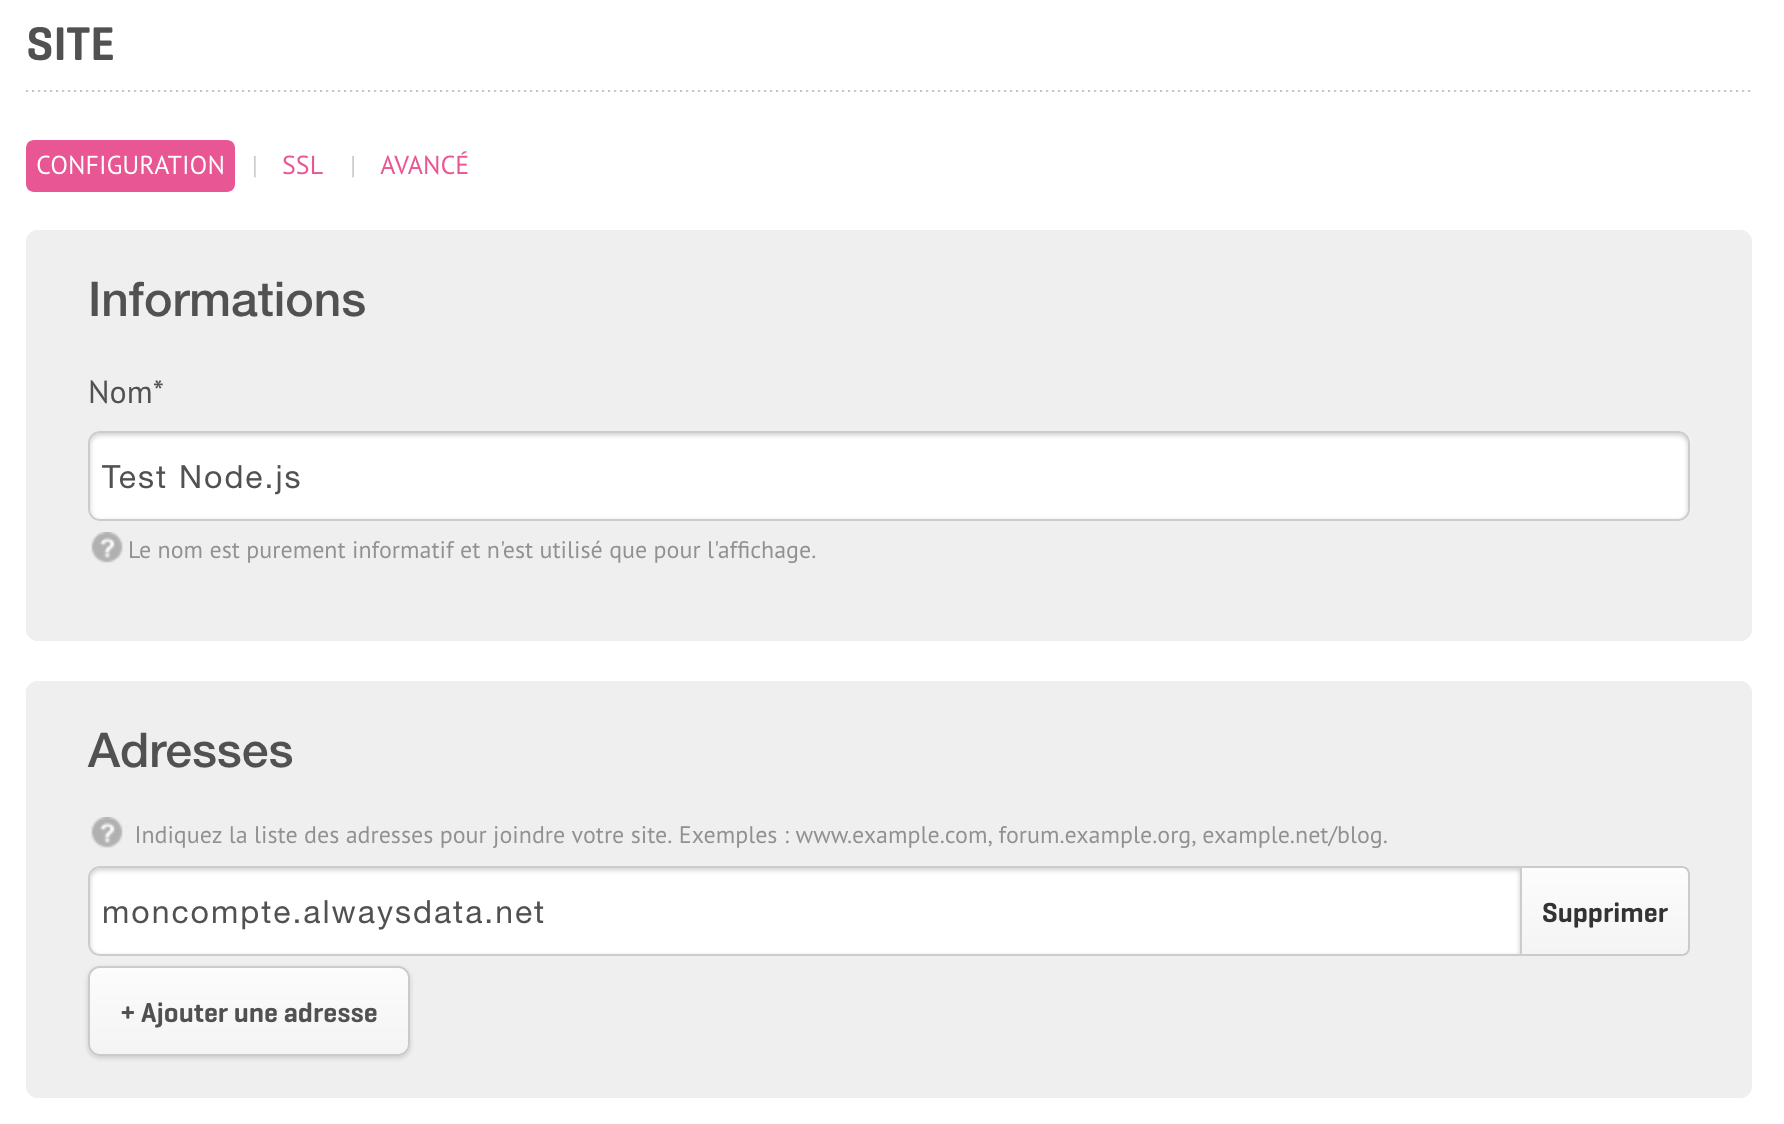Remove the moncompte.alwaysdata.net address entry
This screenshot has height=1124, width=1784.
[1604, 911]
